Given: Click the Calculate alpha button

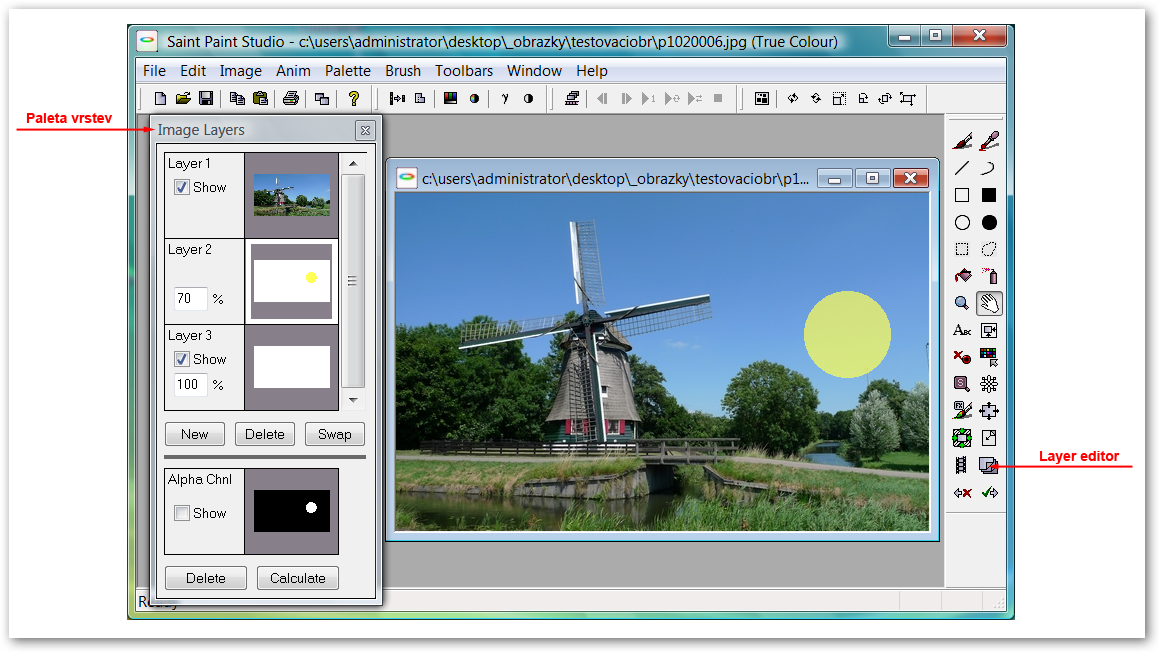Looking at the screenshot, I should click(298, 578).
